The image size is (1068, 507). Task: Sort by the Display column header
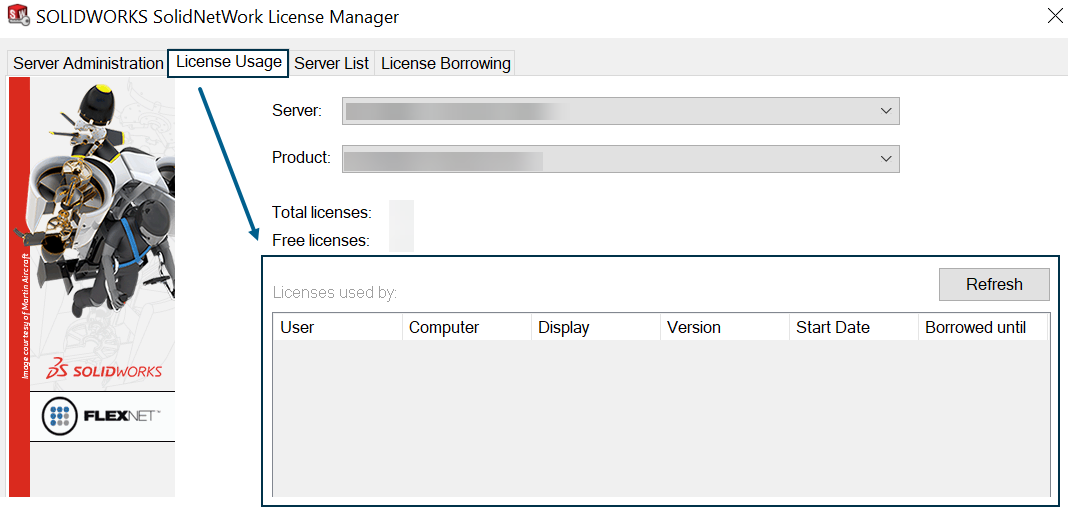(596, 327)
